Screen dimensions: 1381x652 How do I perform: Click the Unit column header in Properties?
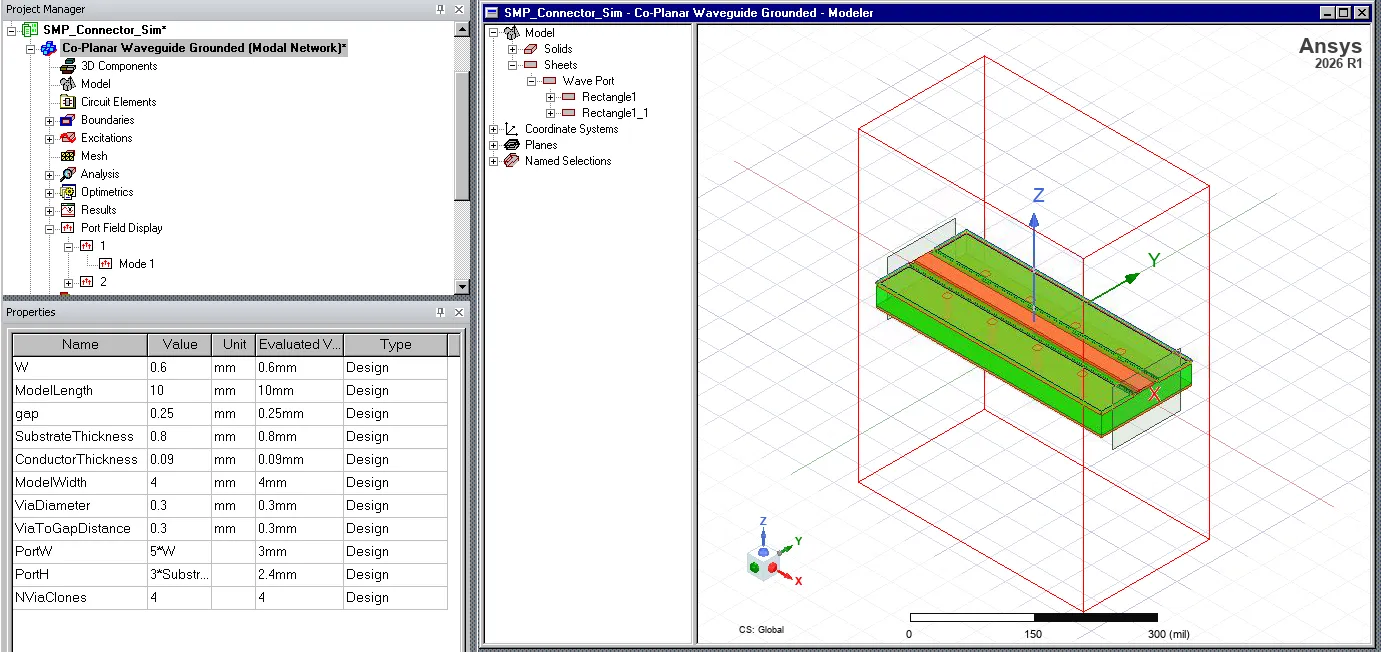pos(233,344)
